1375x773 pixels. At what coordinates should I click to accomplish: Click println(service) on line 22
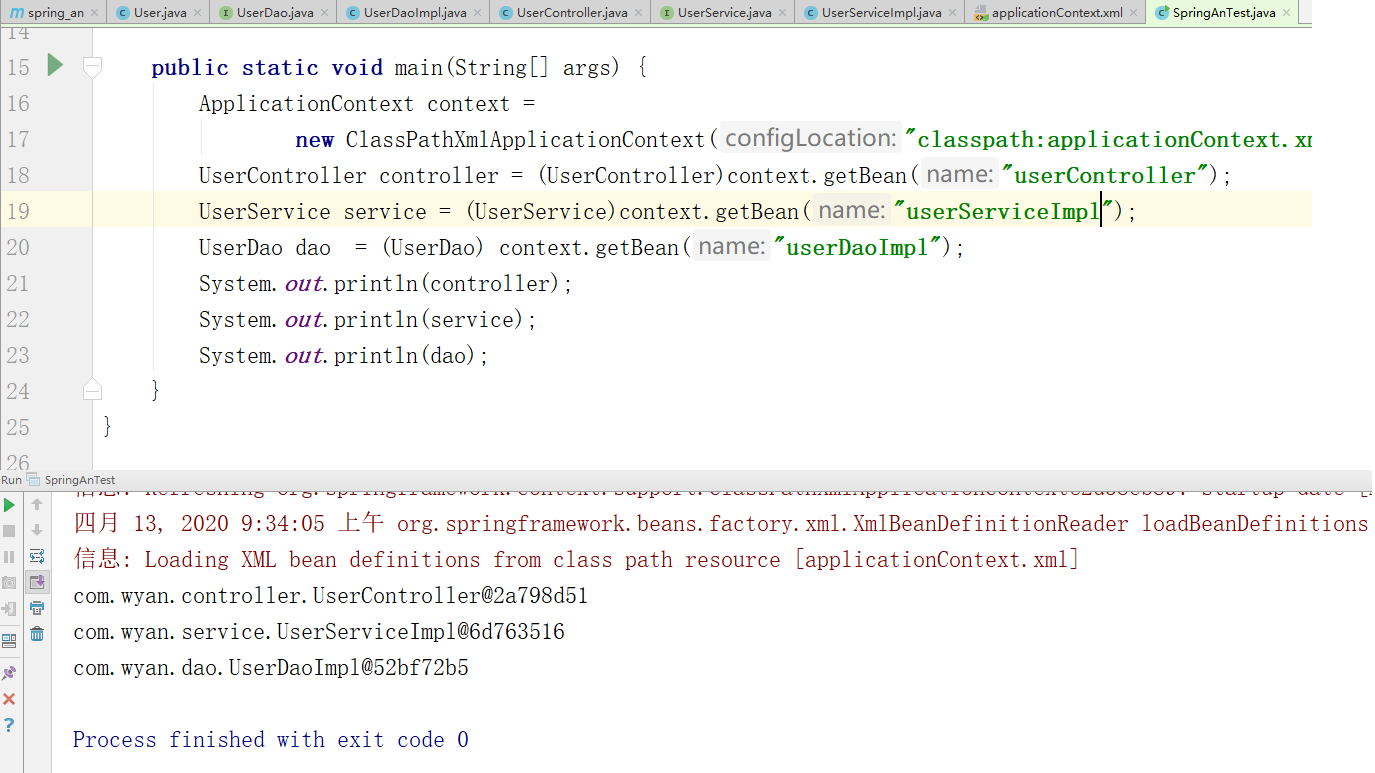[x=429, y=320]
